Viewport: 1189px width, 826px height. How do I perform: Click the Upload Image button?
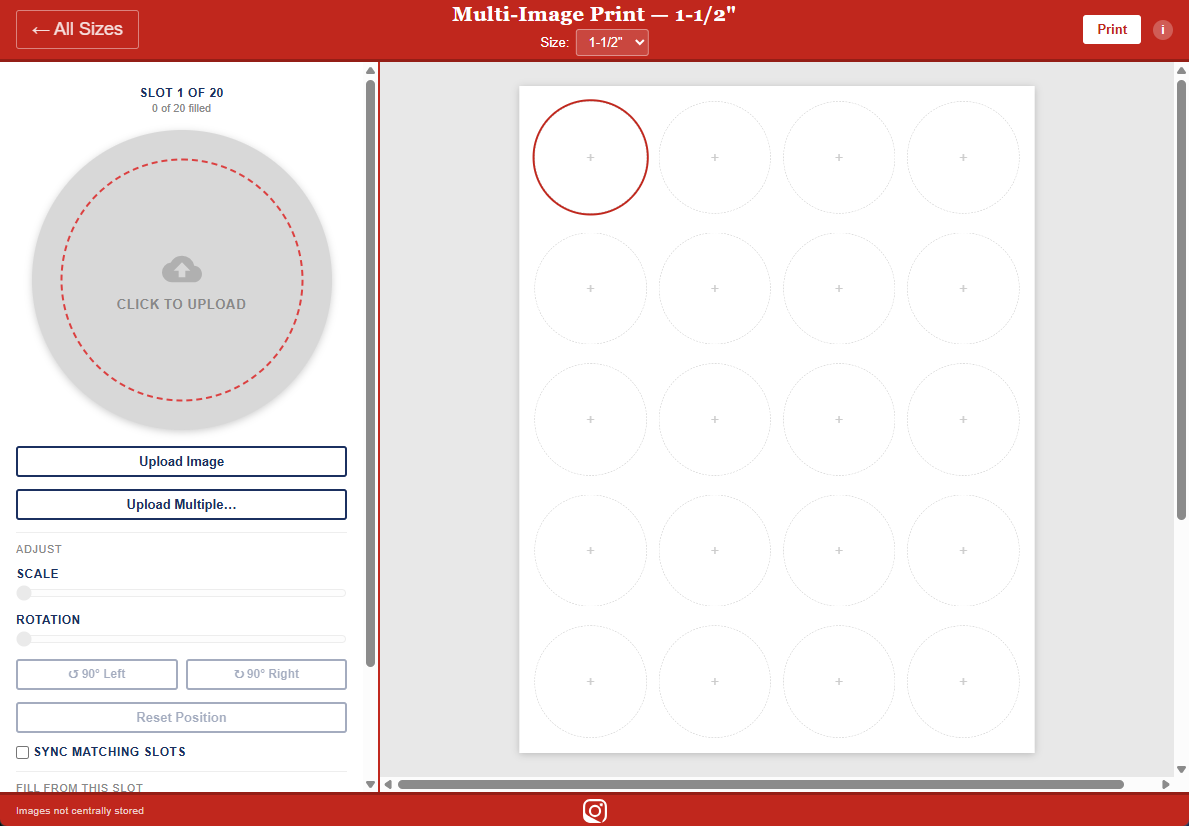point(181,461)
